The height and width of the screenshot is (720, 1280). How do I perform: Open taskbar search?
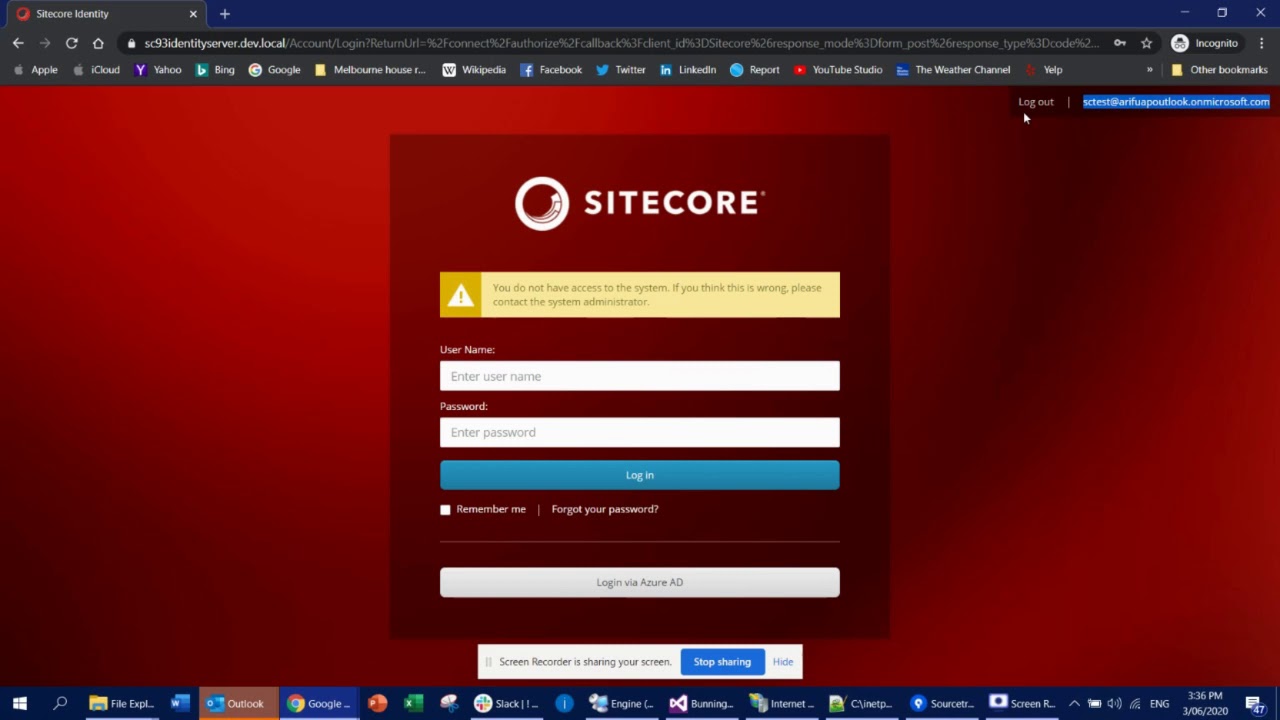coord(60,704)
